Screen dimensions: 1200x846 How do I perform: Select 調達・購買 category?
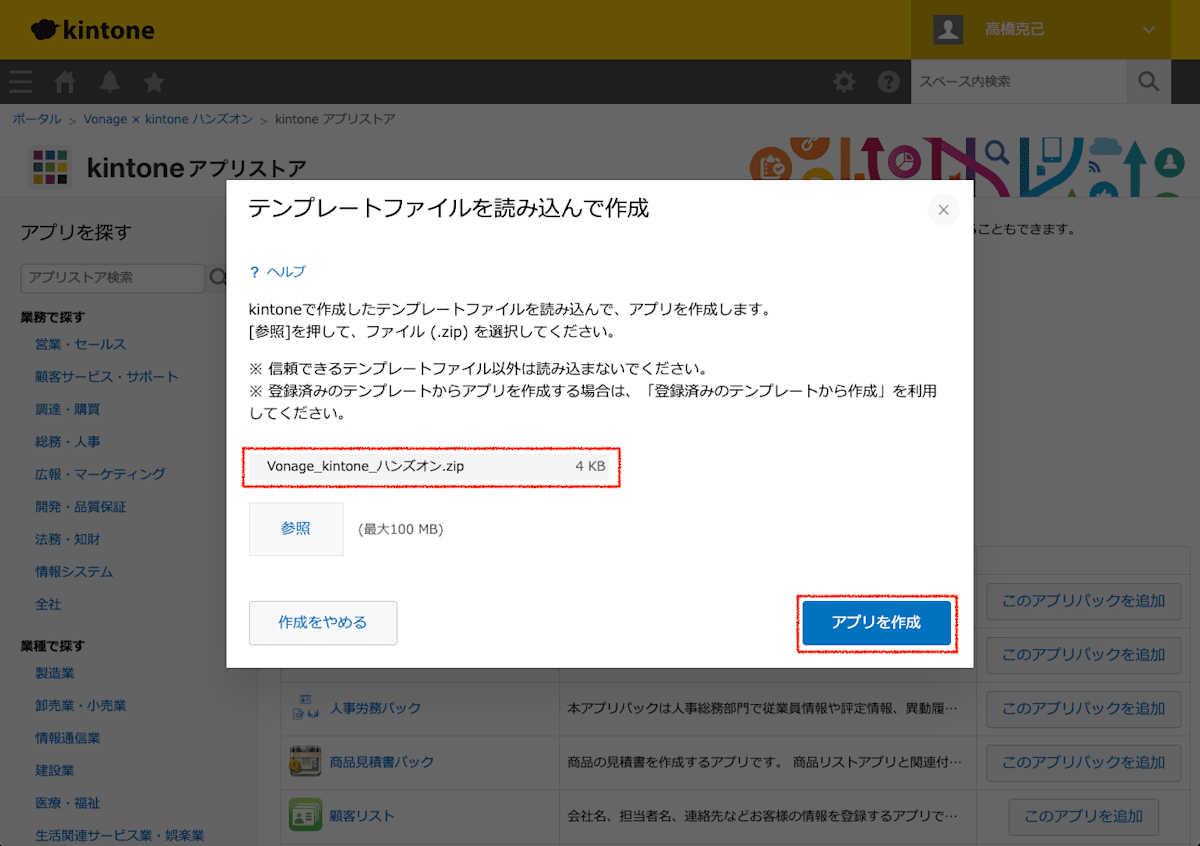click(68, 409)
